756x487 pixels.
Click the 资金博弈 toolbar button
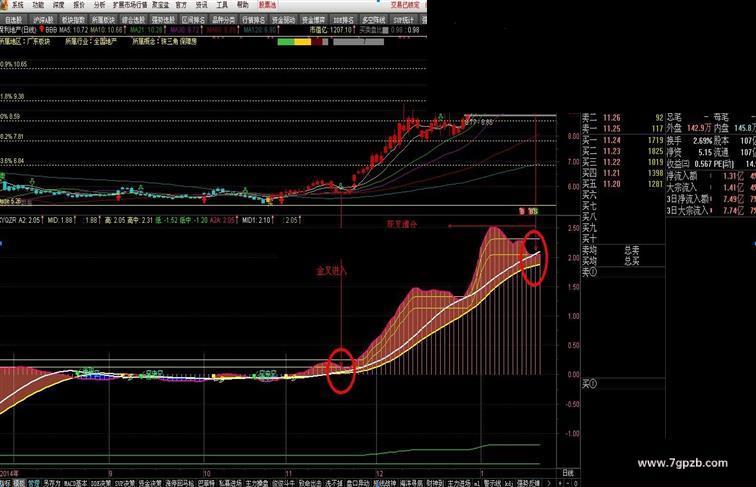(x=313, y=20)
